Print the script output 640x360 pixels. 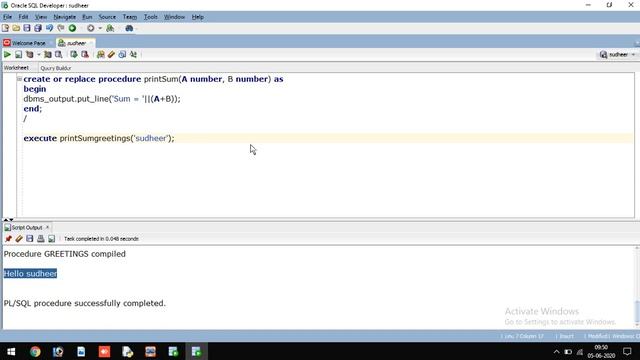tap(40, 239)
